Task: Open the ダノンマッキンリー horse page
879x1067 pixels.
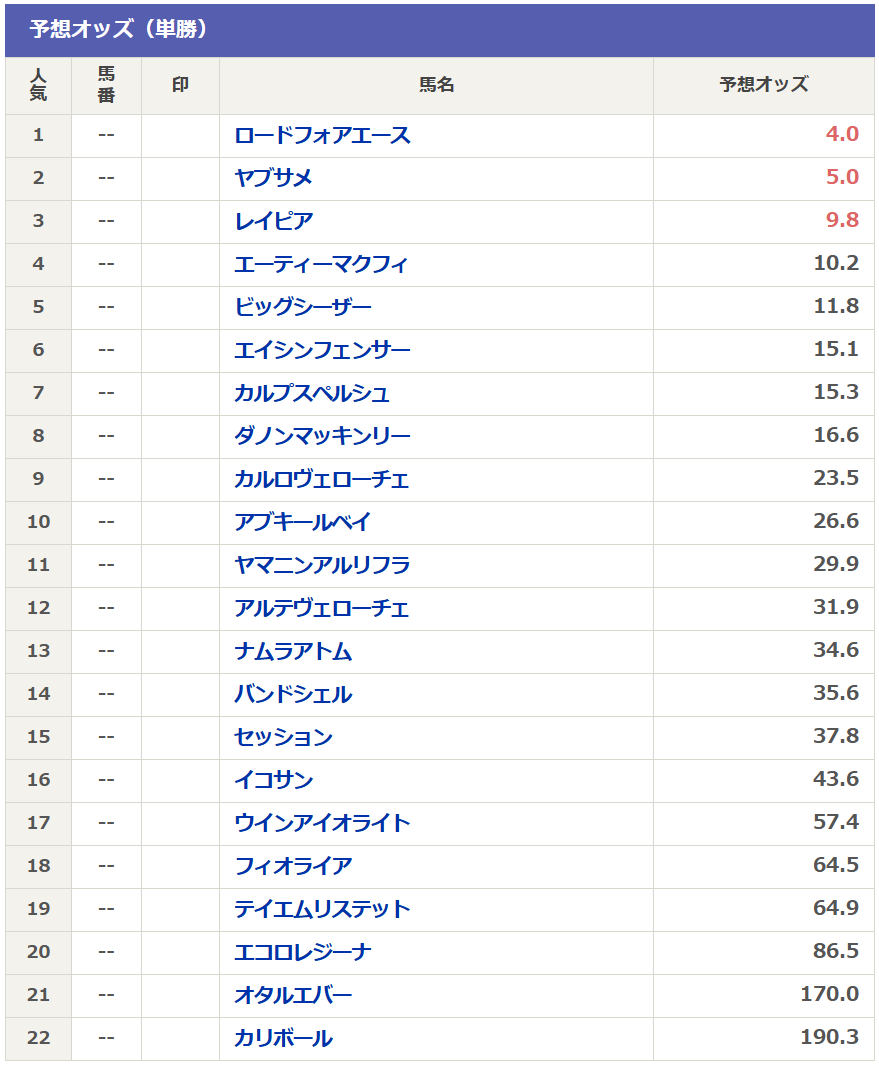Action: click(x=322, y=436)
